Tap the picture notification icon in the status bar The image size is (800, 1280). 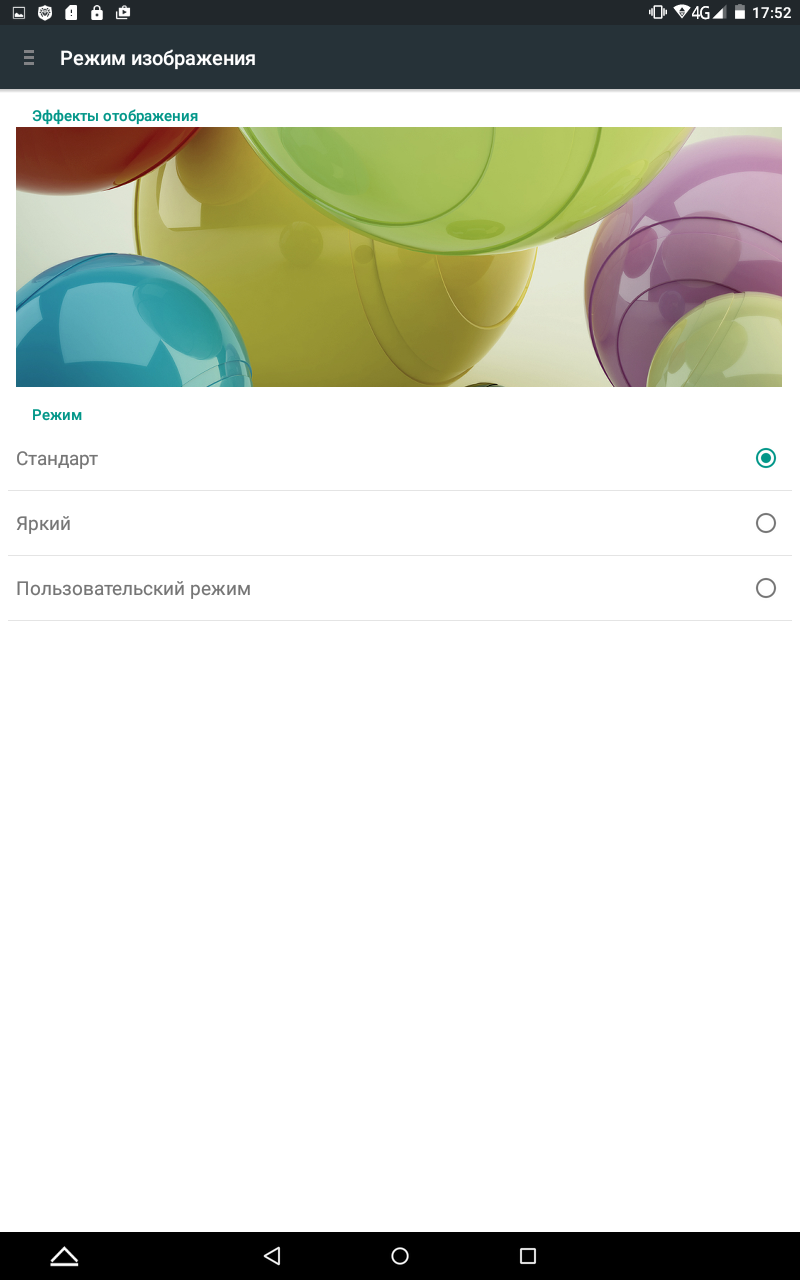point(19,13)
